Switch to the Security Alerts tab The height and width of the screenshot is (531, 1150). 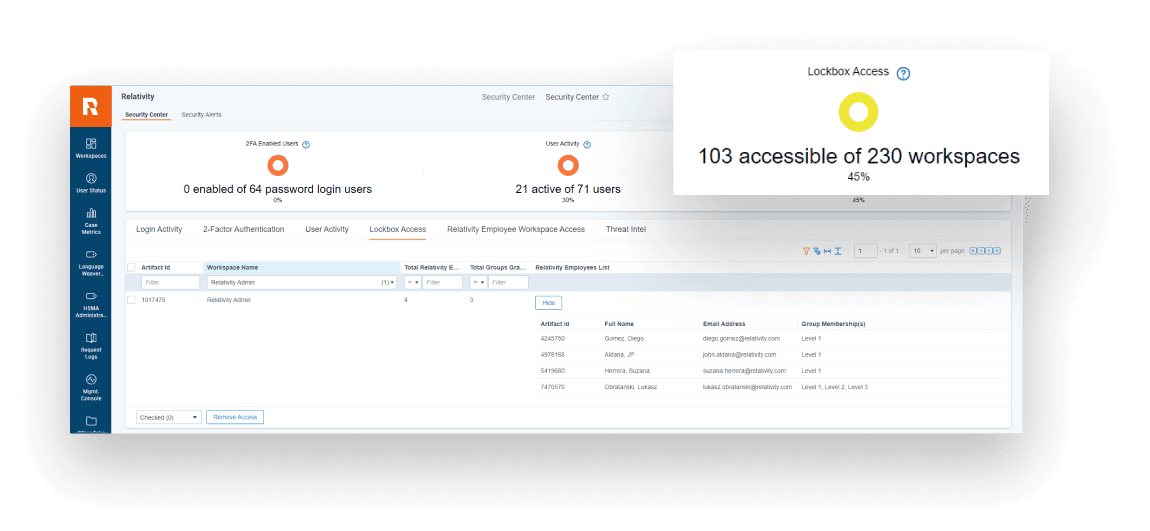click(201, 115)
